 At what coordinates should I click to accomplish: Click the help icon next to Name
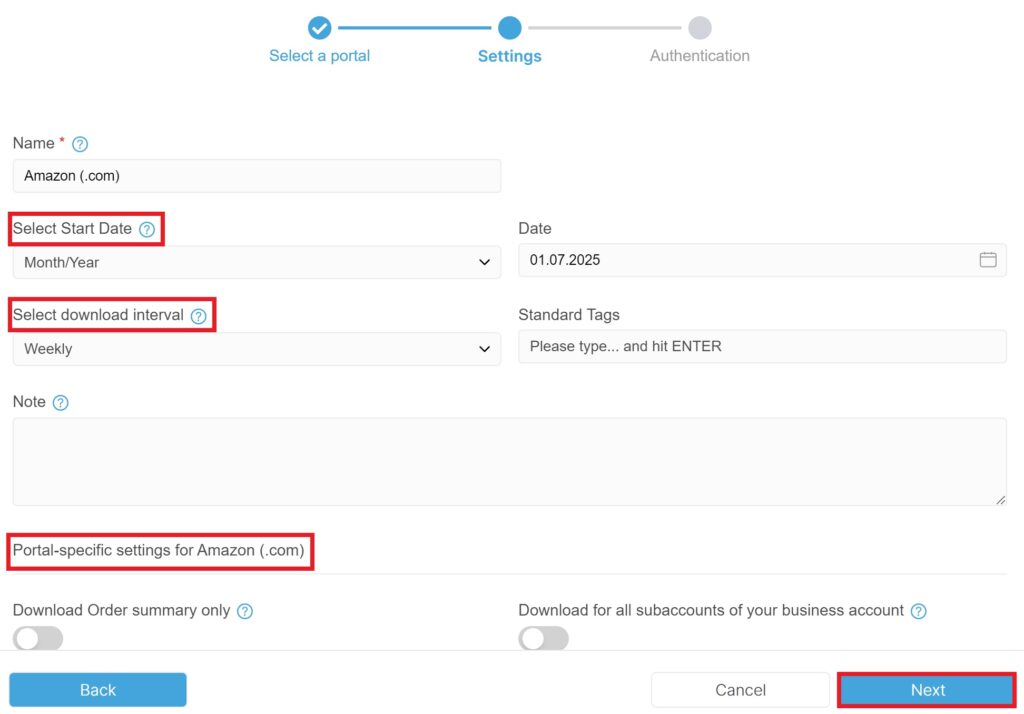point(80,144)
